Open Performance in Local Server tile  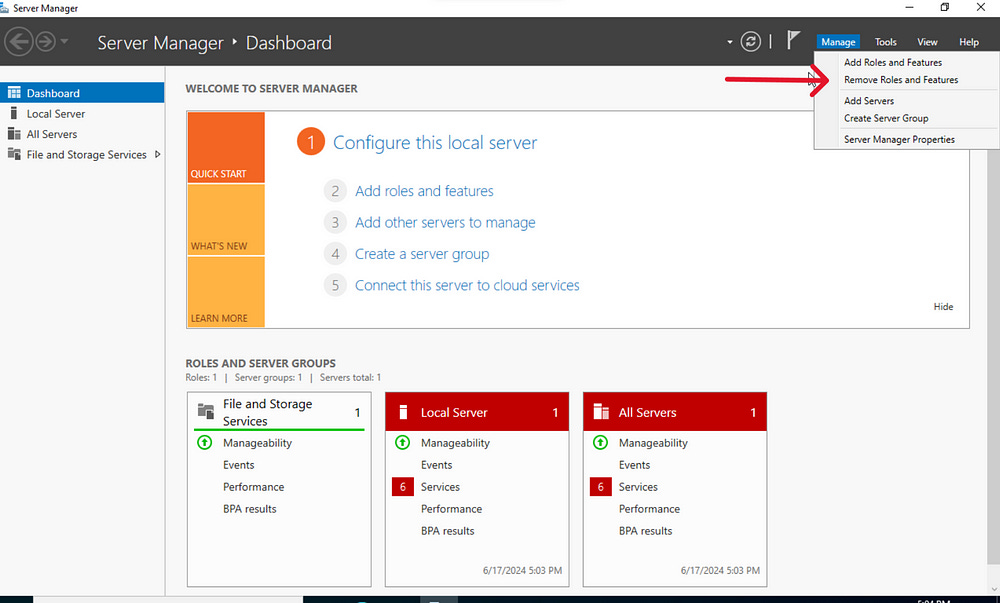pyautogui.click(x=451, y=509)
